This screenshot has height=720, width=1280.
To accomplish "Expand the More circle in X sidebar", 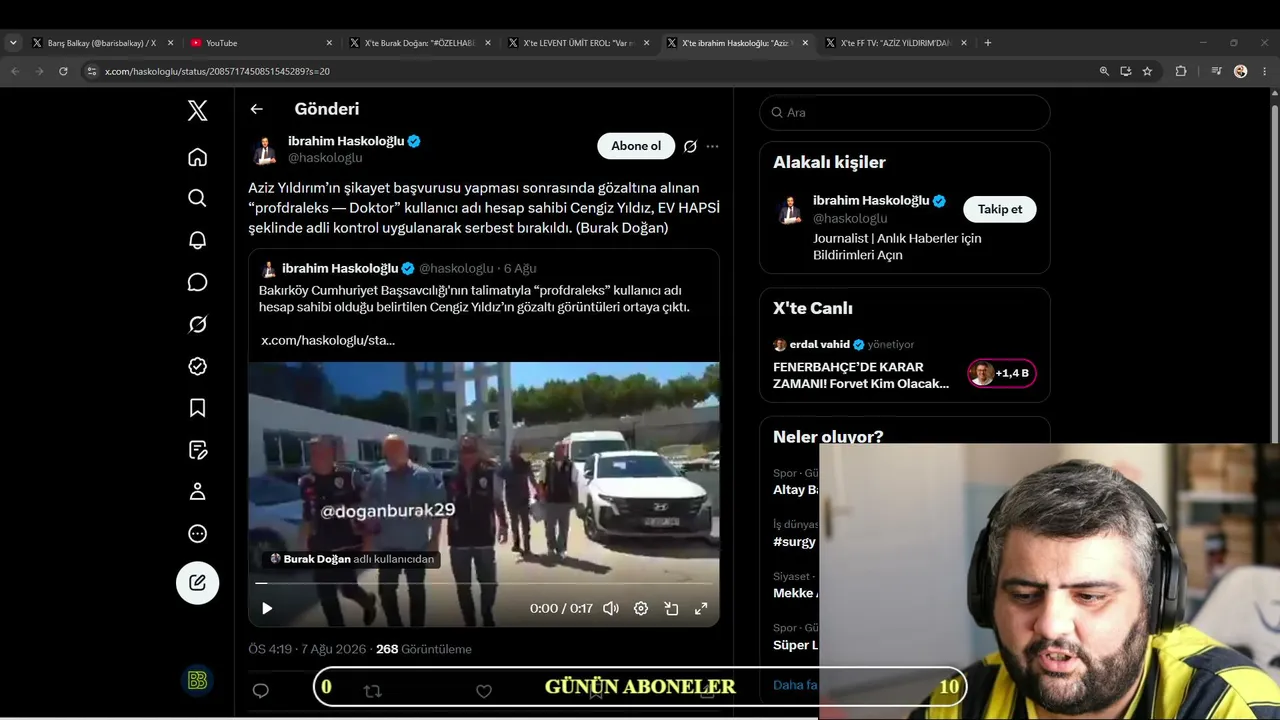I will [198, 533].
